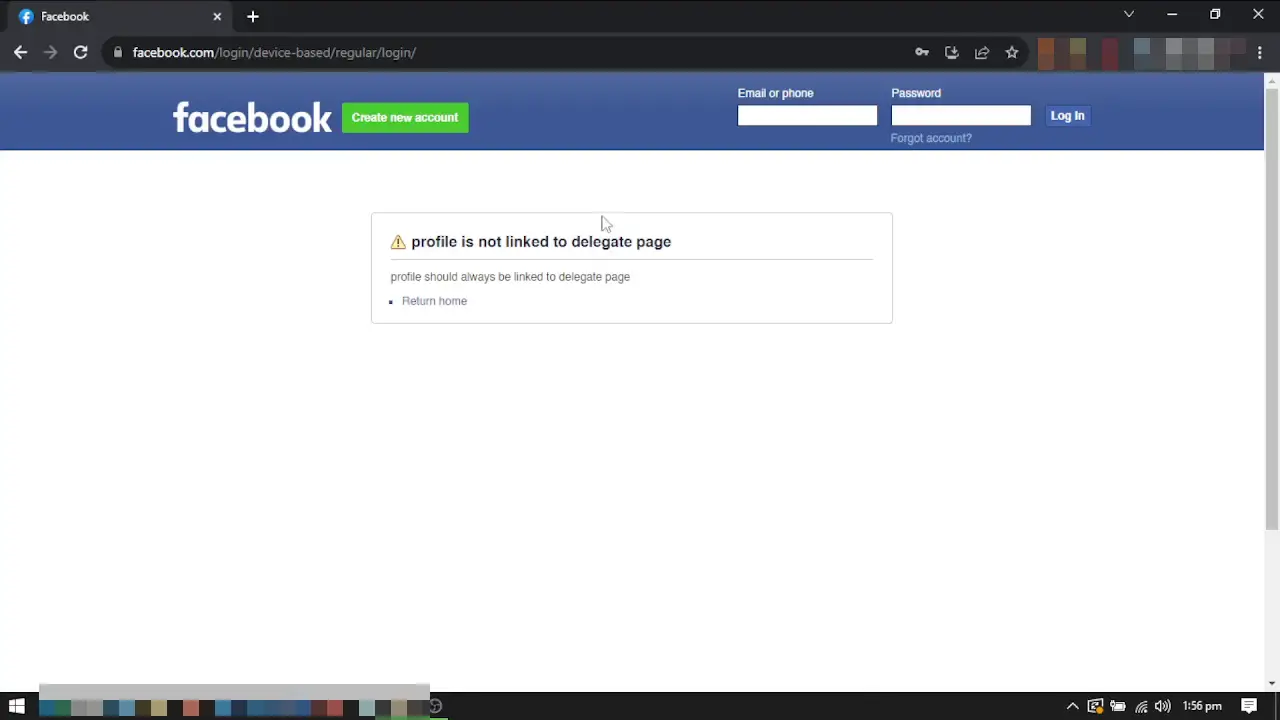This screenshot has height=720, width=1280.
Task: Click Return home link
Action: (434, 301)
